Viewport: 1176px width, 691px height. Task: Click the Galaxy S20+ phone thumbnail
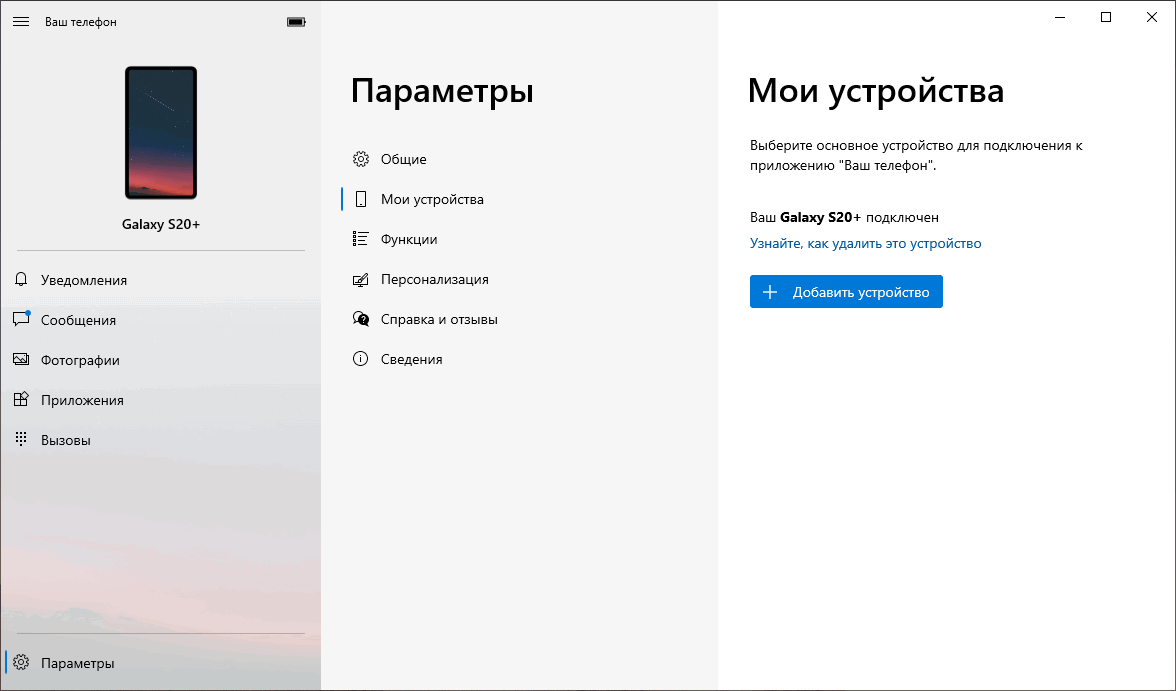tap(160, 131)
